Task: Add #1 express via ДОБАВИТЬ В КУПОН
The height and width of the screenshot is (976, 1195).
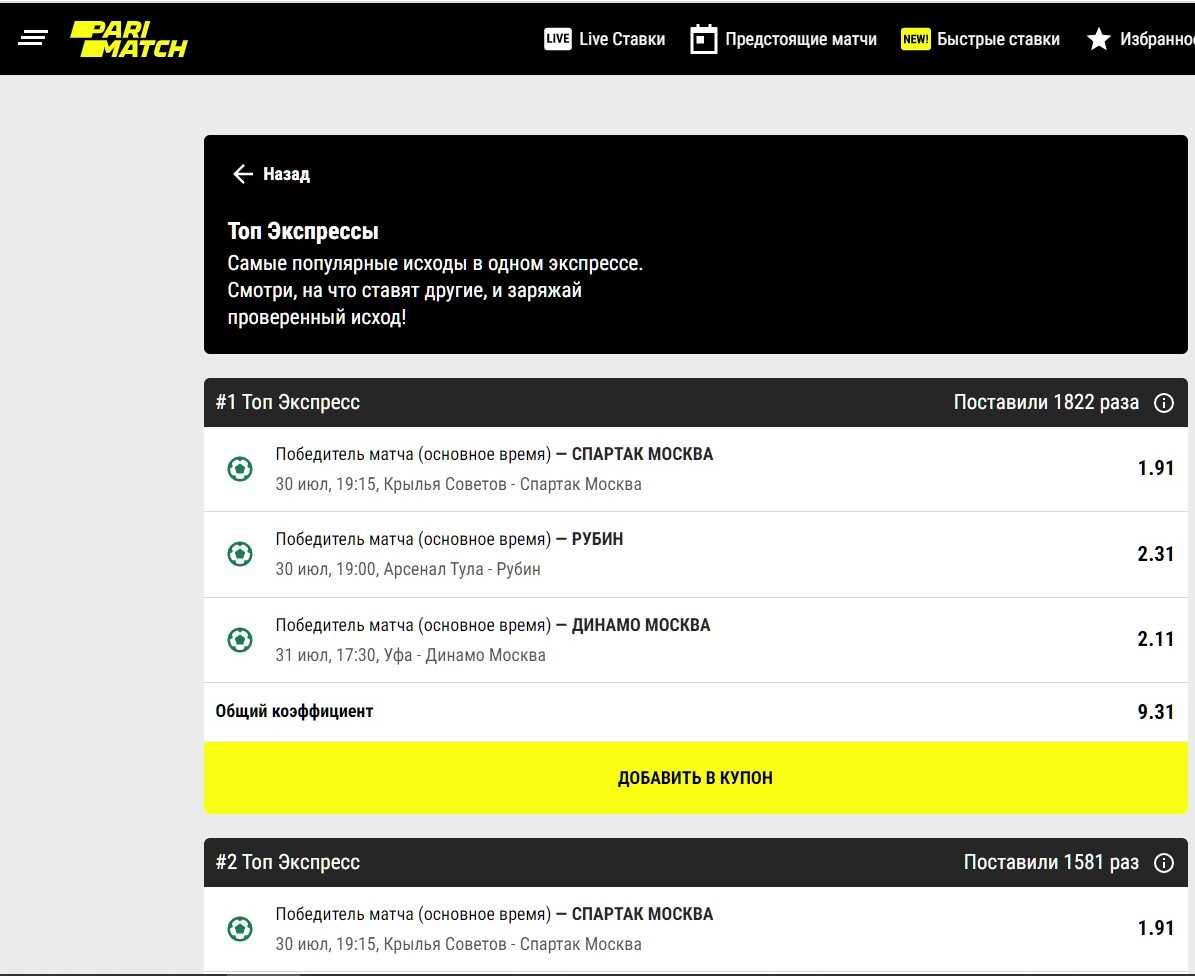Action: 695,778
